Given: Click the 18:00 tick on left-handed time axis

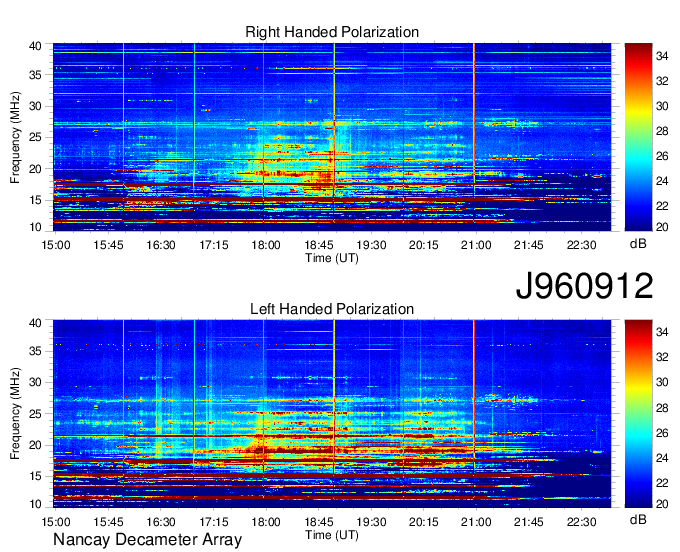Looking at the screenshot, I should pos(266,522).
